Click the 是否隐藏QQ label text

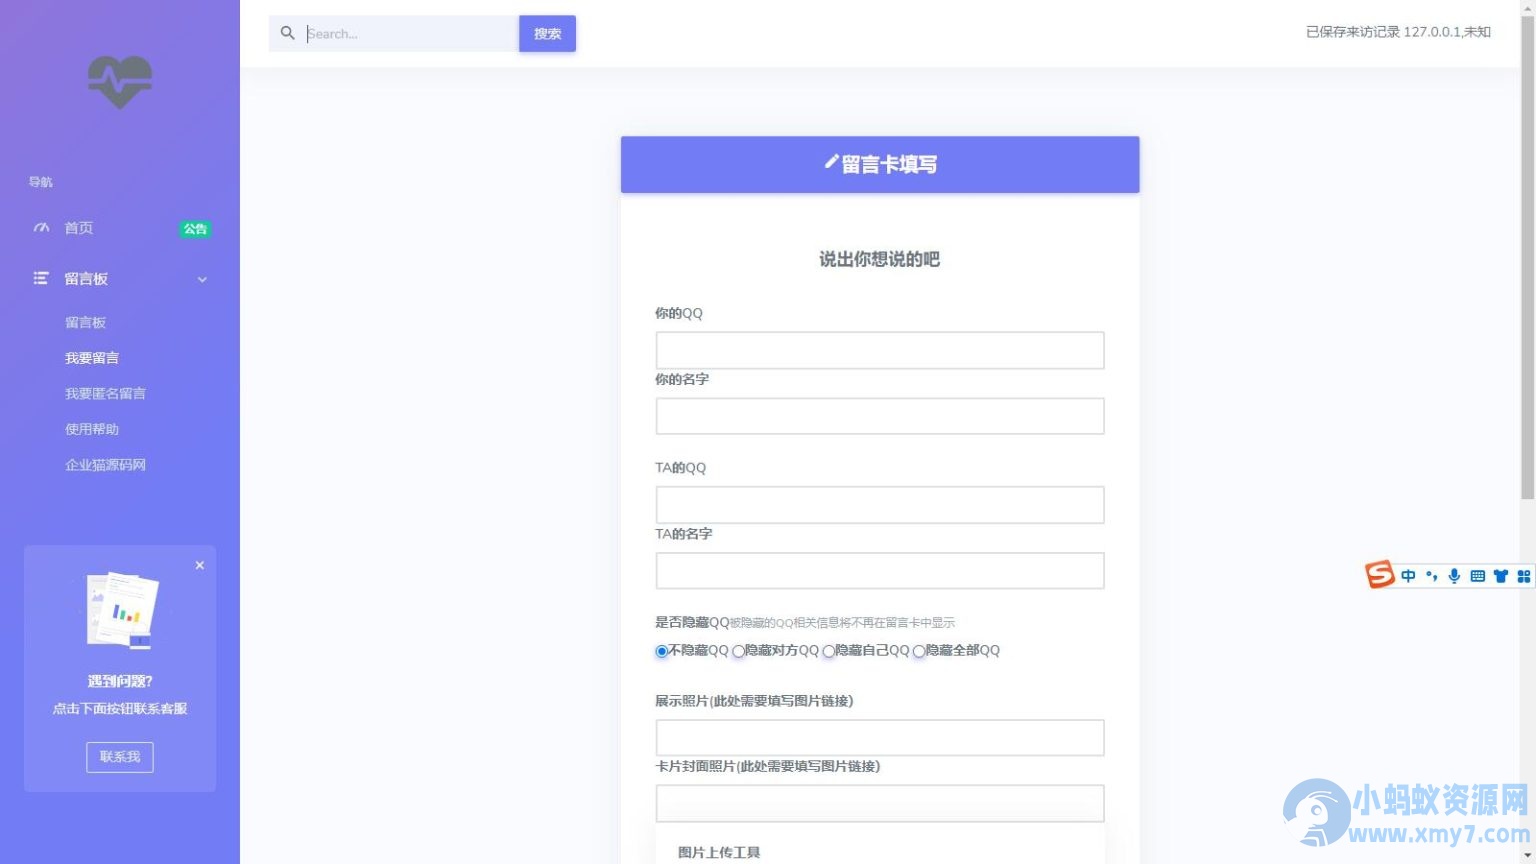(692, 622)
